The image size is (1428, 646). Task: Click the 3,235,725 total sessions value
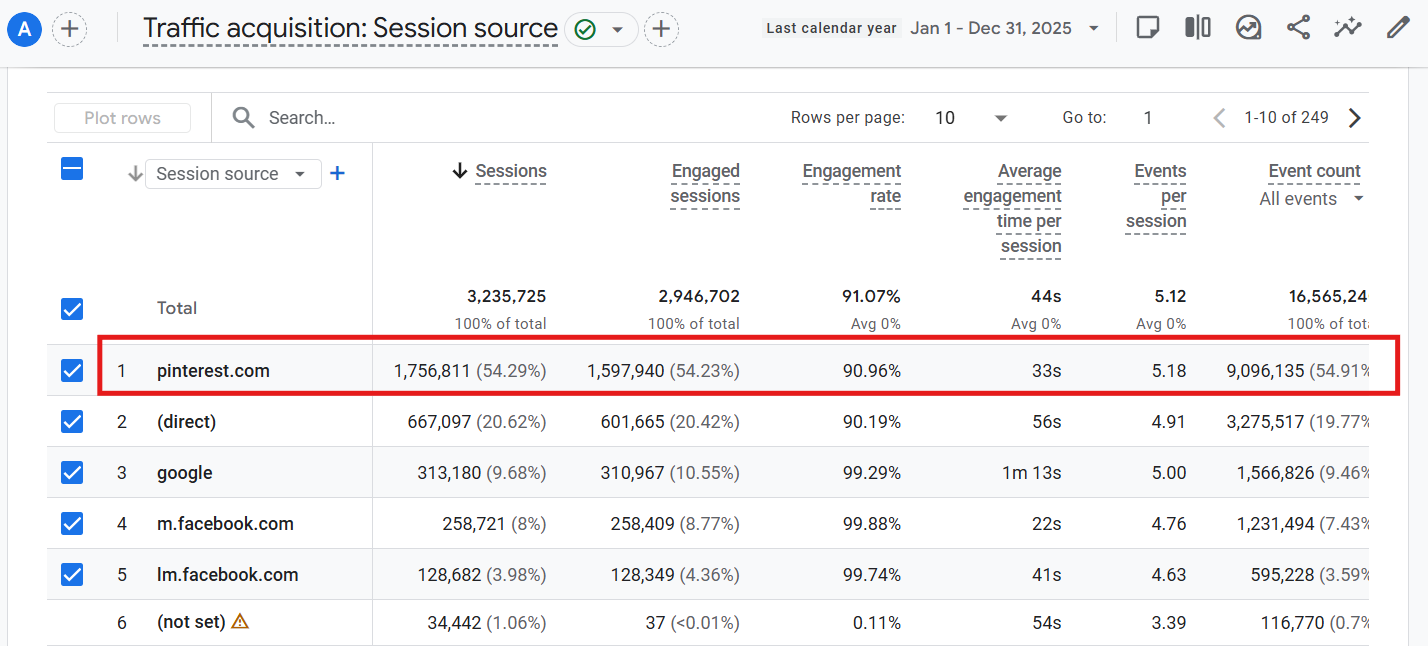506,296
